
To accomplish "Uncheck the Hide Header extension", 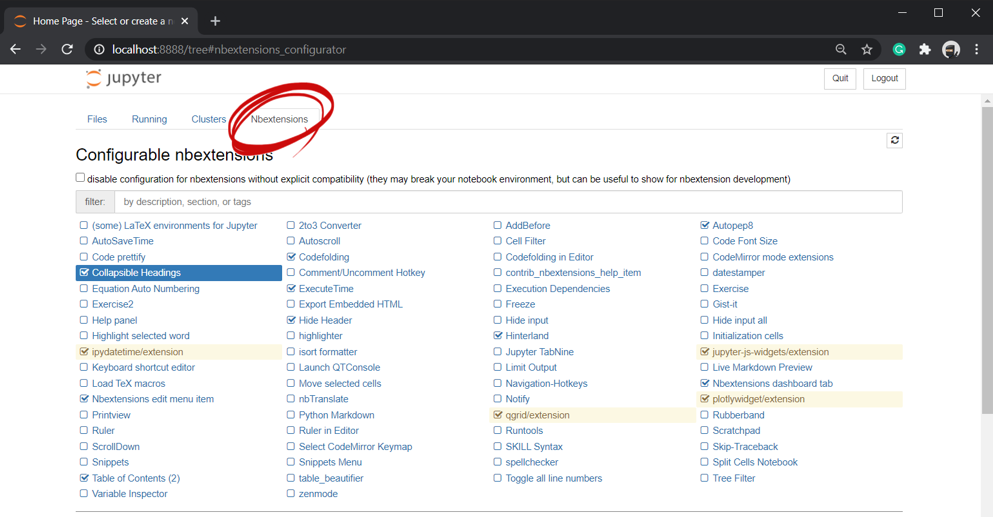I will [291, 320].
